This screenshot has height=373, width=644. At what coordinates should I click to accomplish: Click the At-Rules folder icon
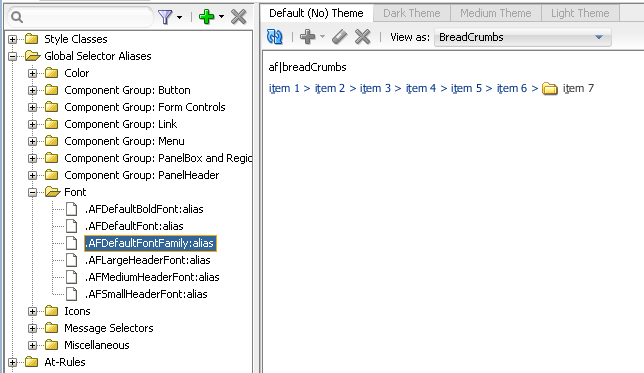coord(32,362)
